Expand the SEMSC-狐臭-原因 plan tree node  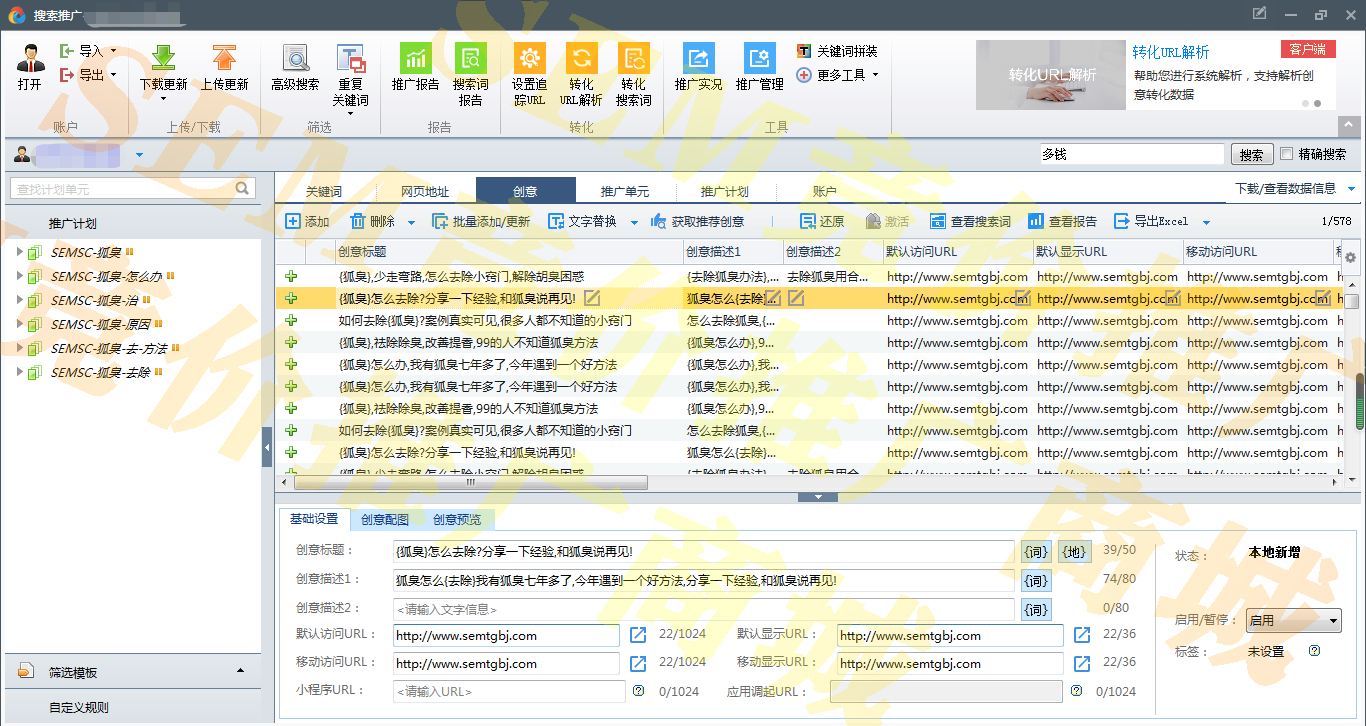19,324
